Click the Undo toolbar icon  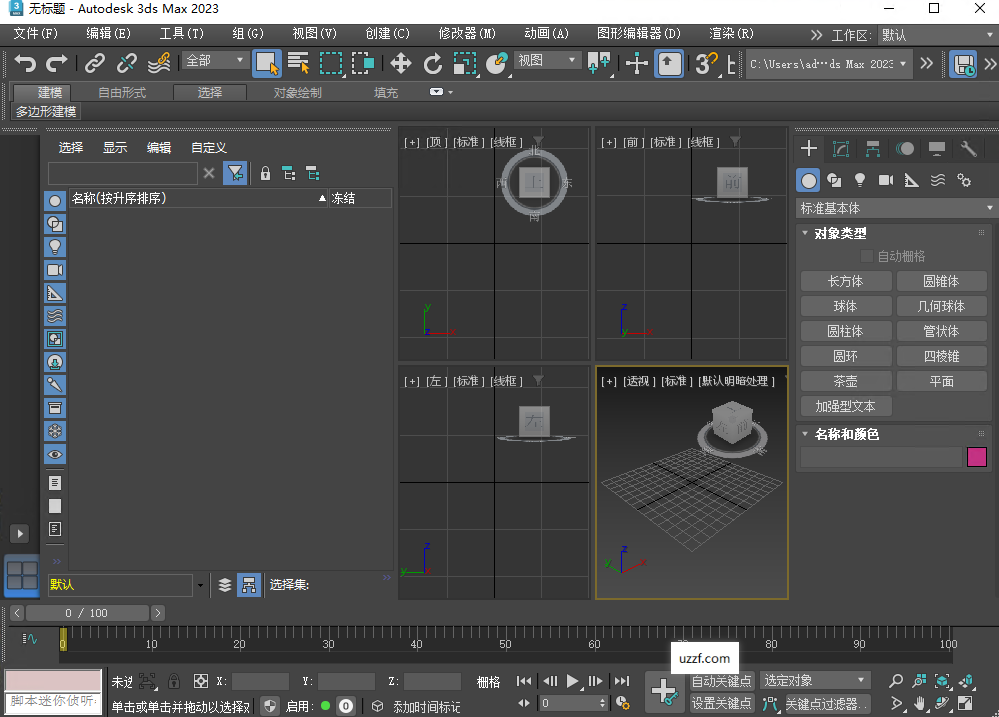click(x=24, y=63)
